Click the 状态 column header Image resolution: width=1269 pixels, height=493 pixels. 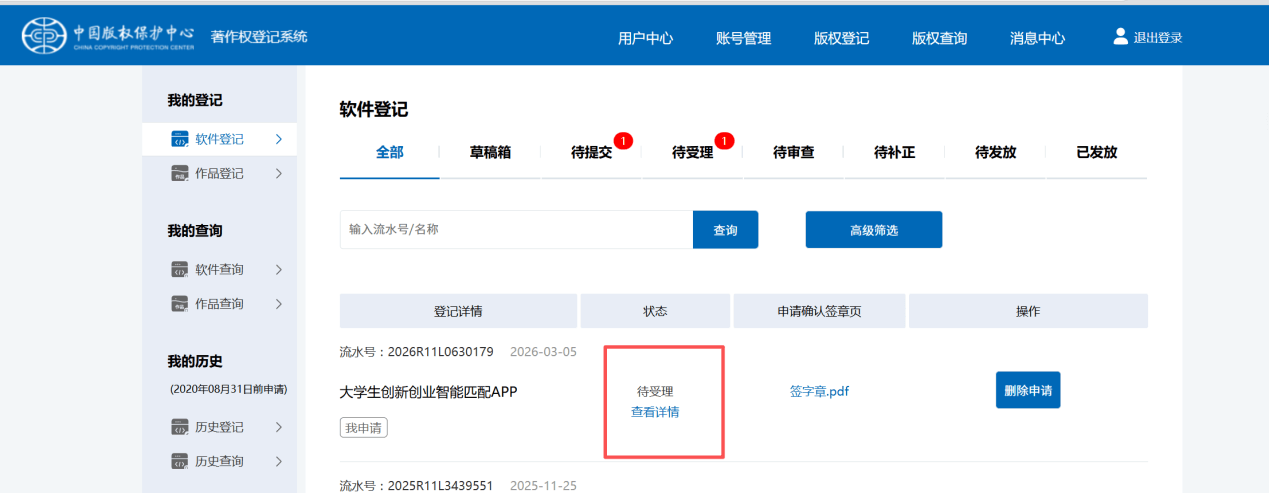655,311
